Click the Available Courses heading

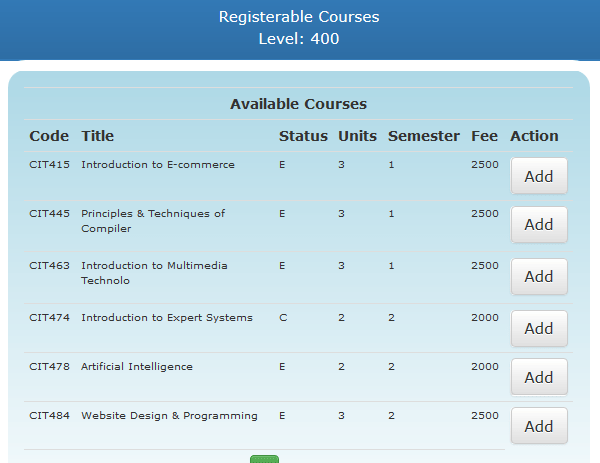click(298, 104)
